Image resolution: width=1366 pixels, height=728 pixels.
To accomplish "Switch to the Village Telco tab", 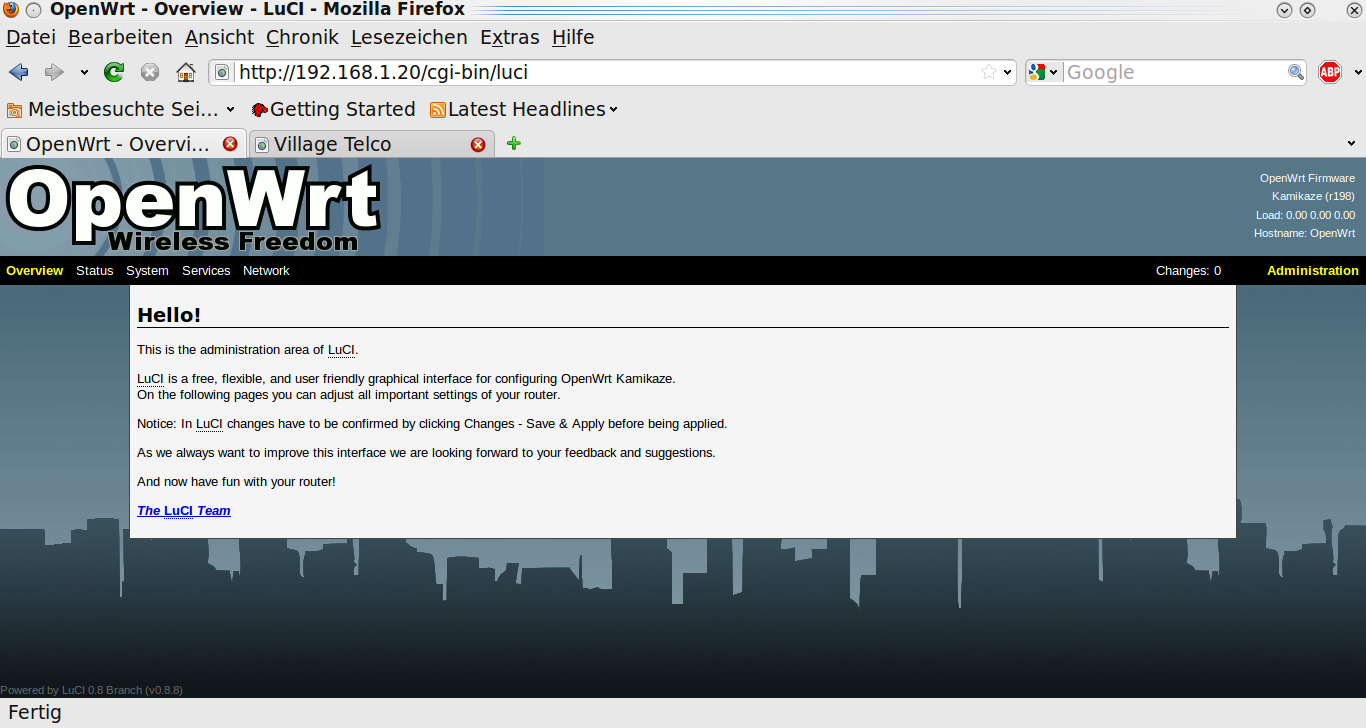I will tap(370, 144).
